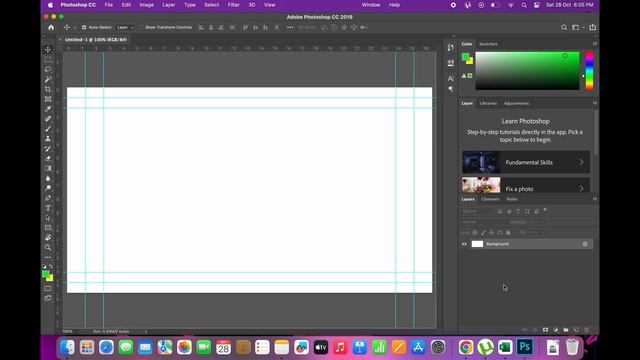
Task: Expand Fundamental Skills chevron
Action: pyautogui.click(x=581, y=162)
